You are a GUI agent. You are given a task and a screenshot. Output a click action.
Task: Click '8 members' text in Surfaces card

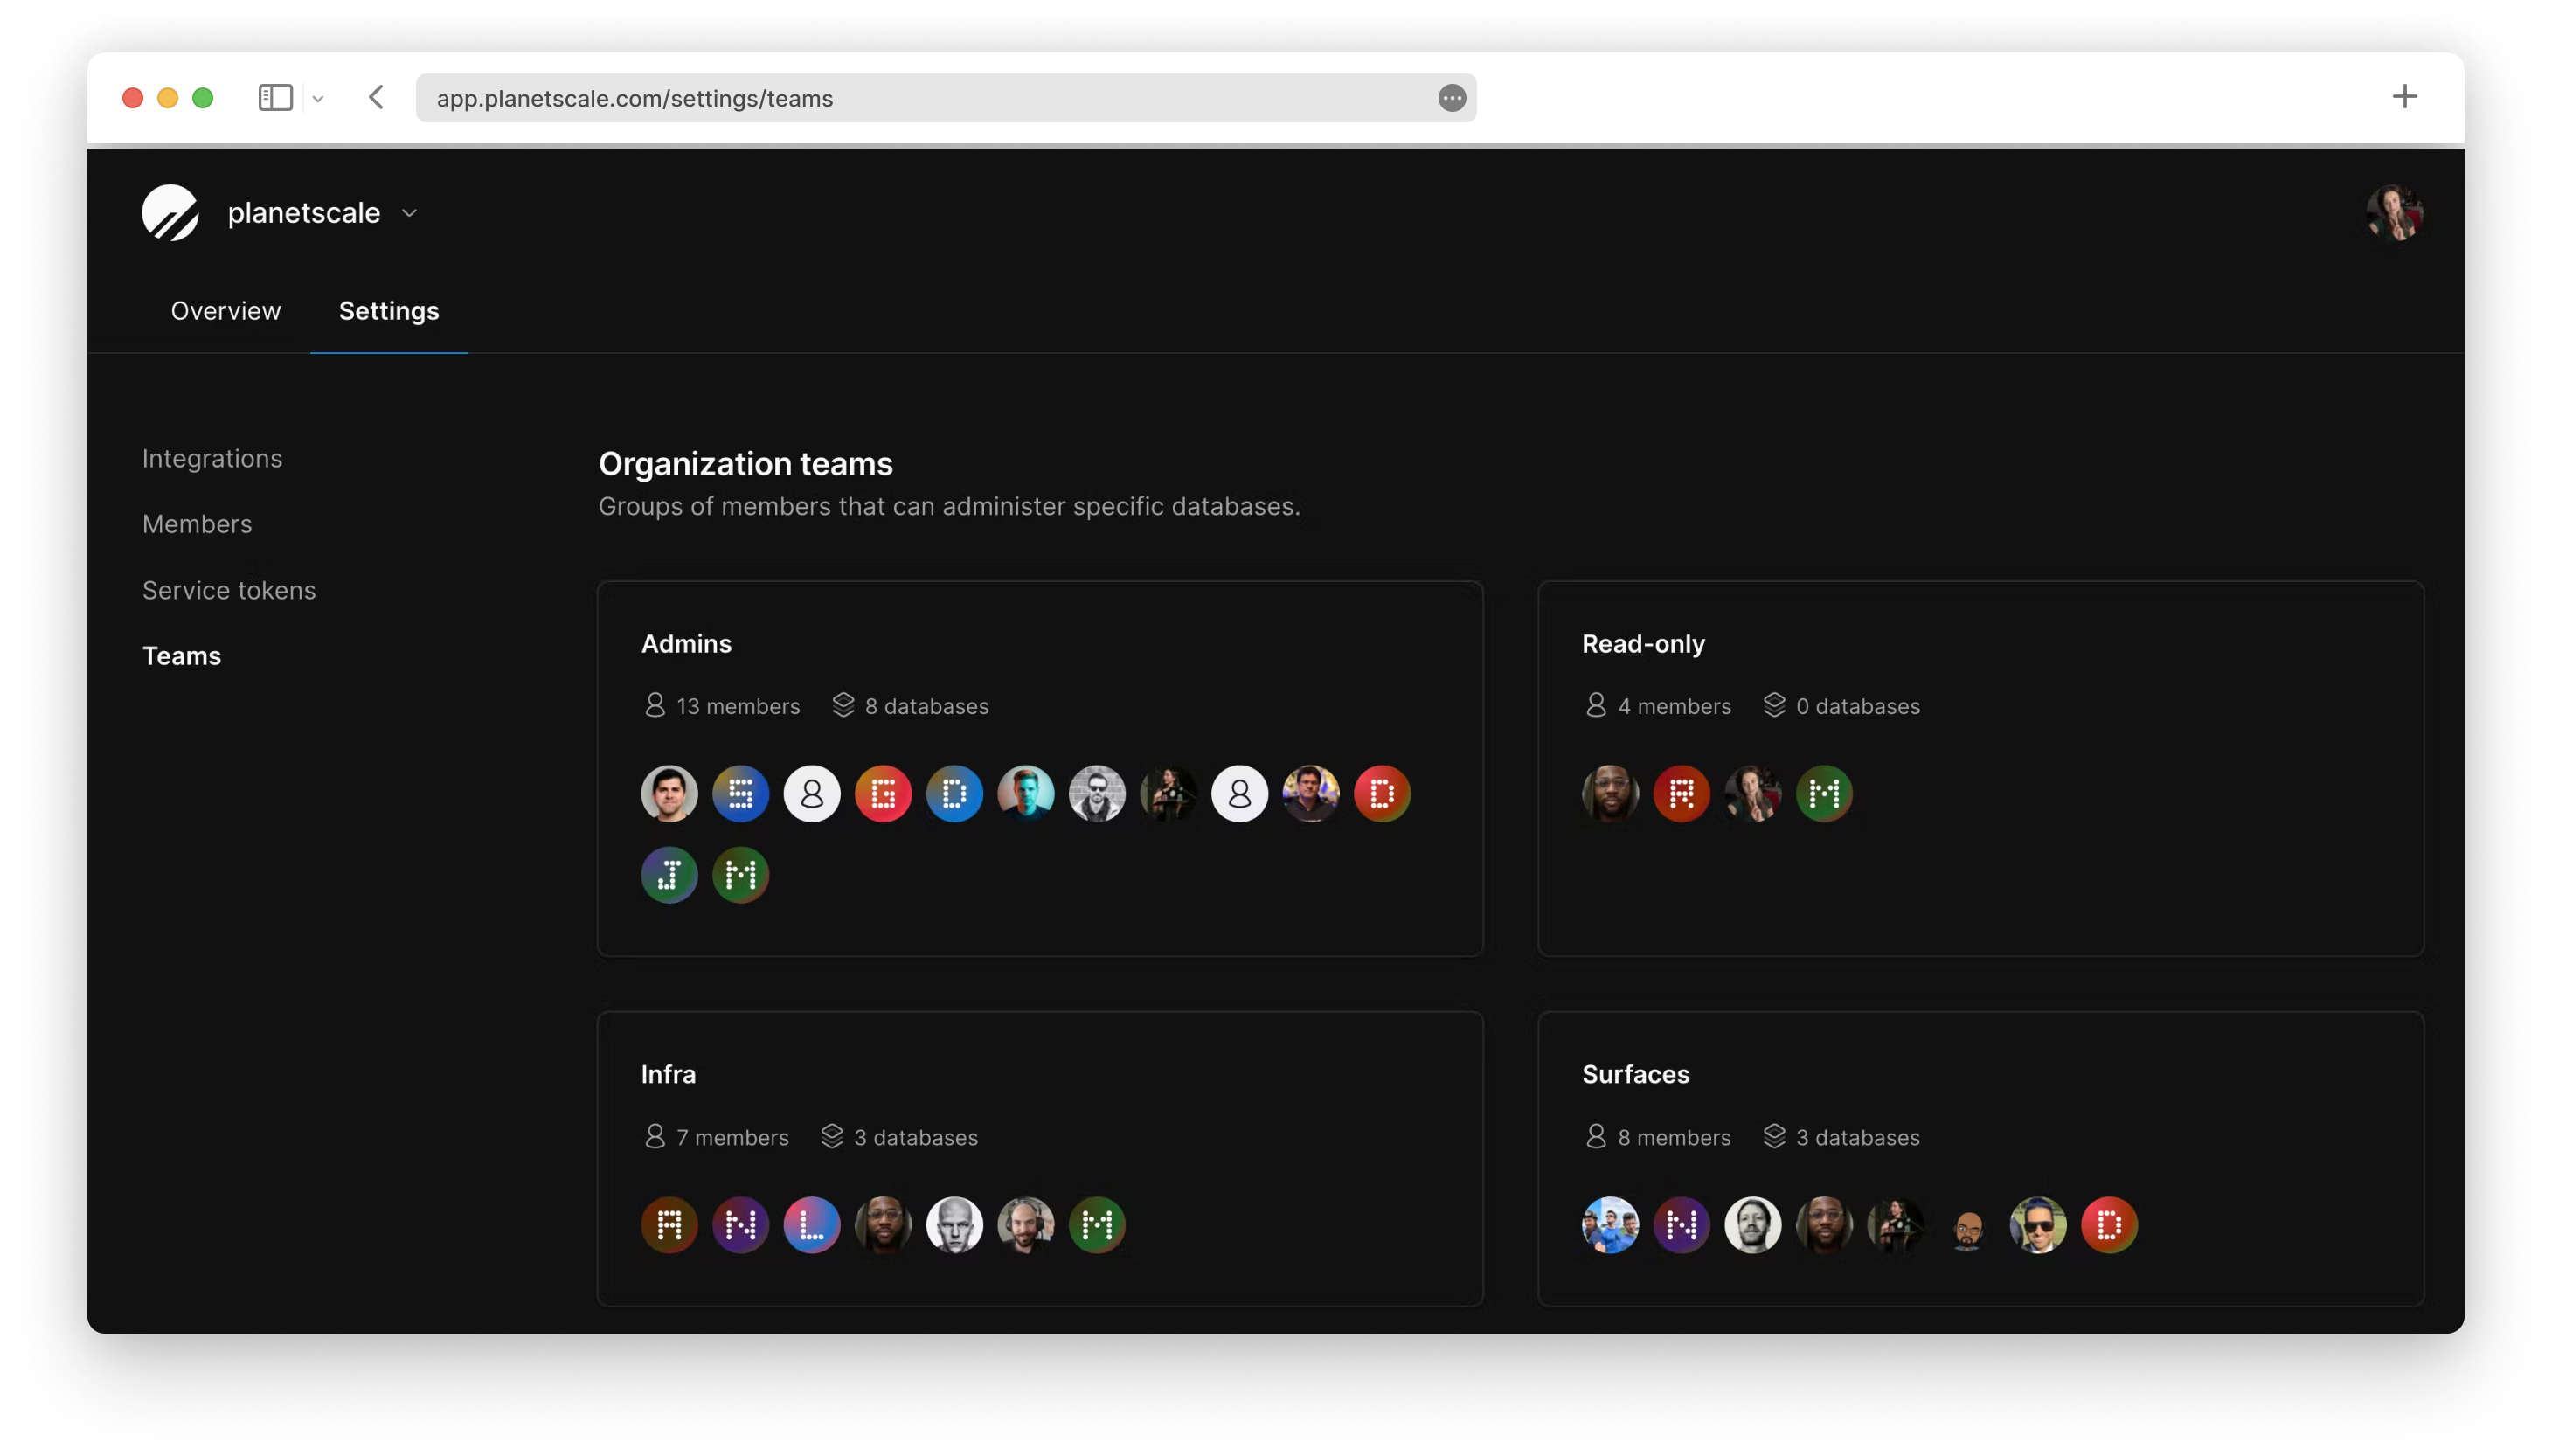[x=1674, y=1137]
